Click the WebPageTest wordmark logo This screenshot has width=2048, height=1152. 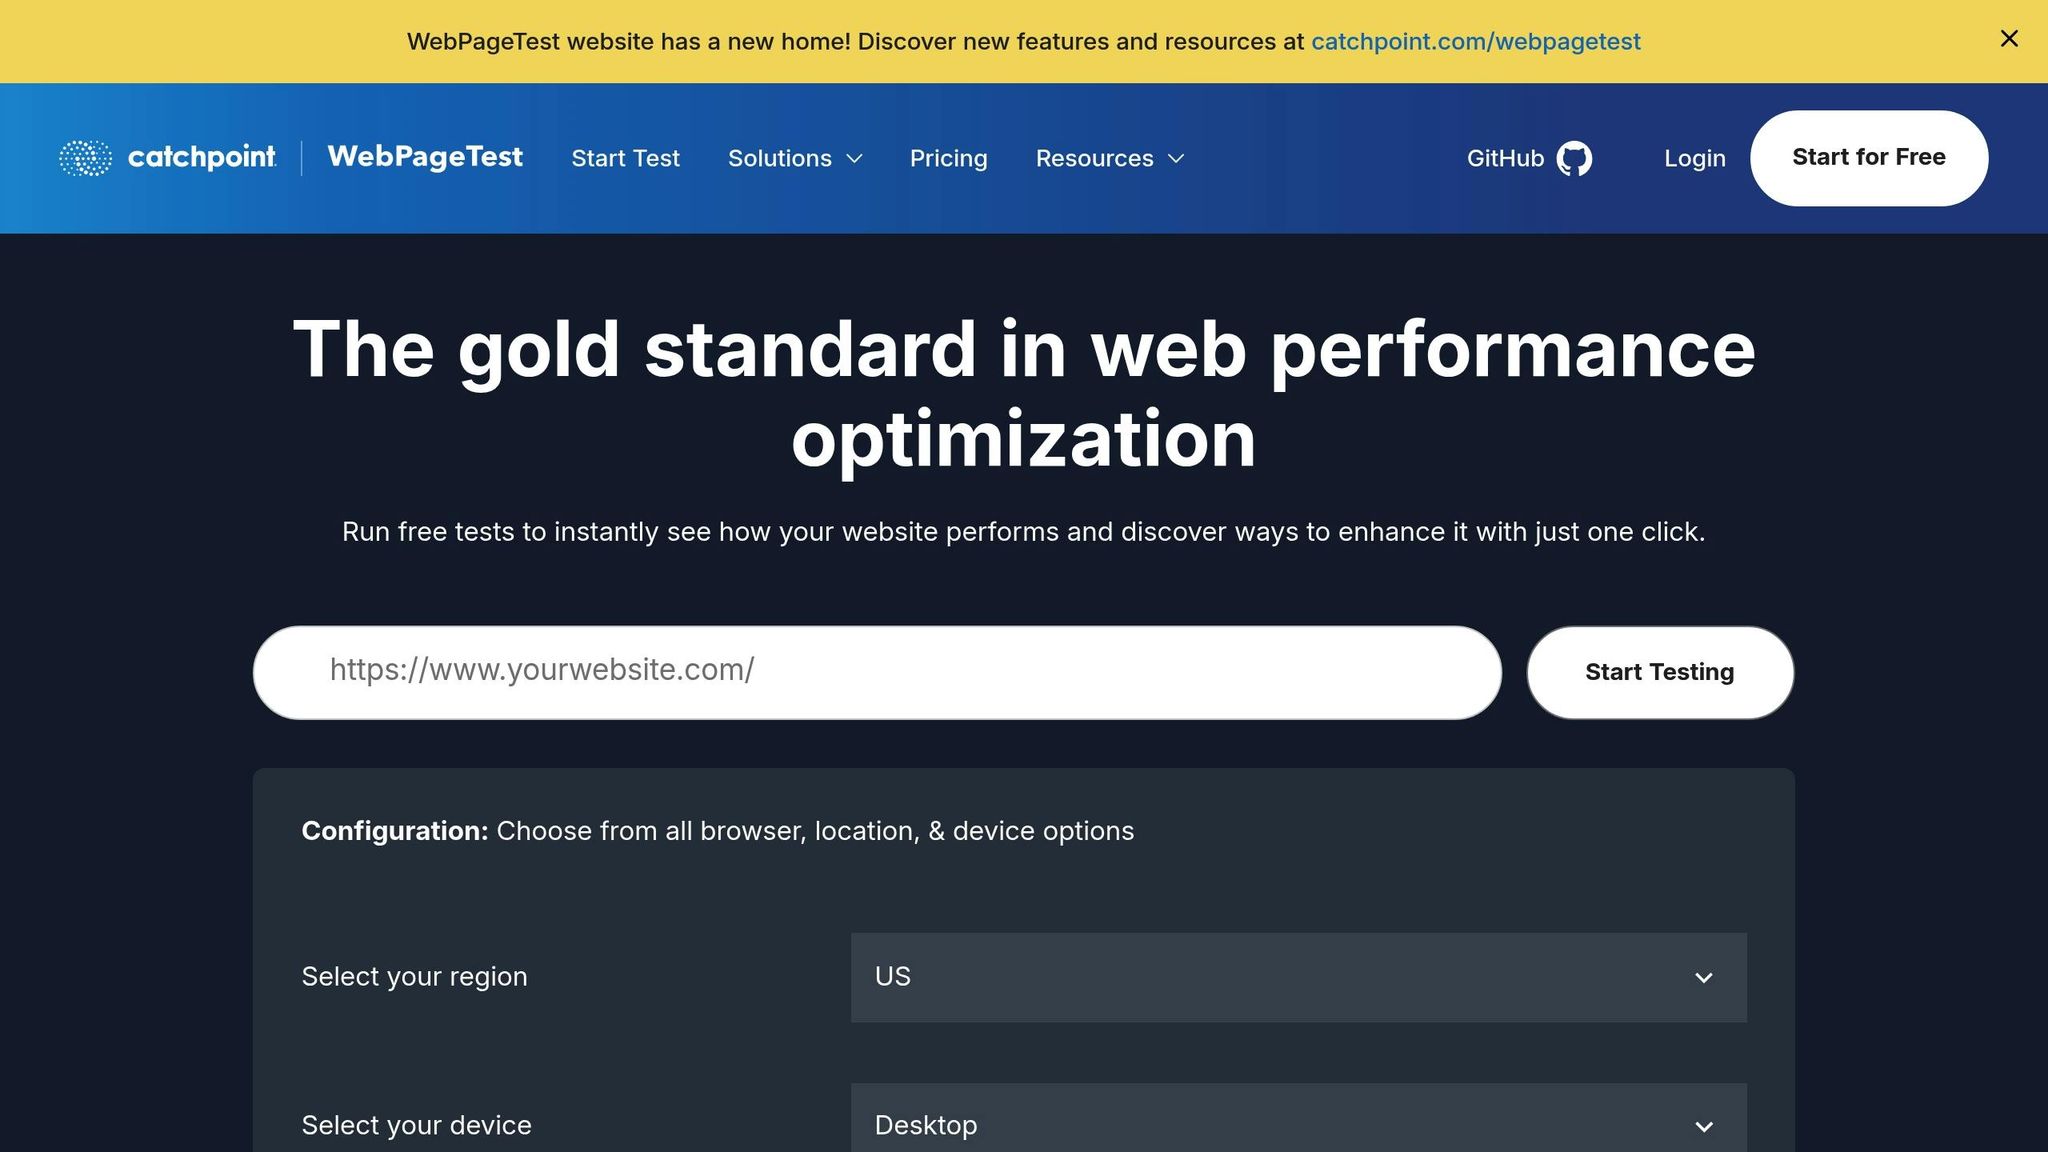coord(424,157)
